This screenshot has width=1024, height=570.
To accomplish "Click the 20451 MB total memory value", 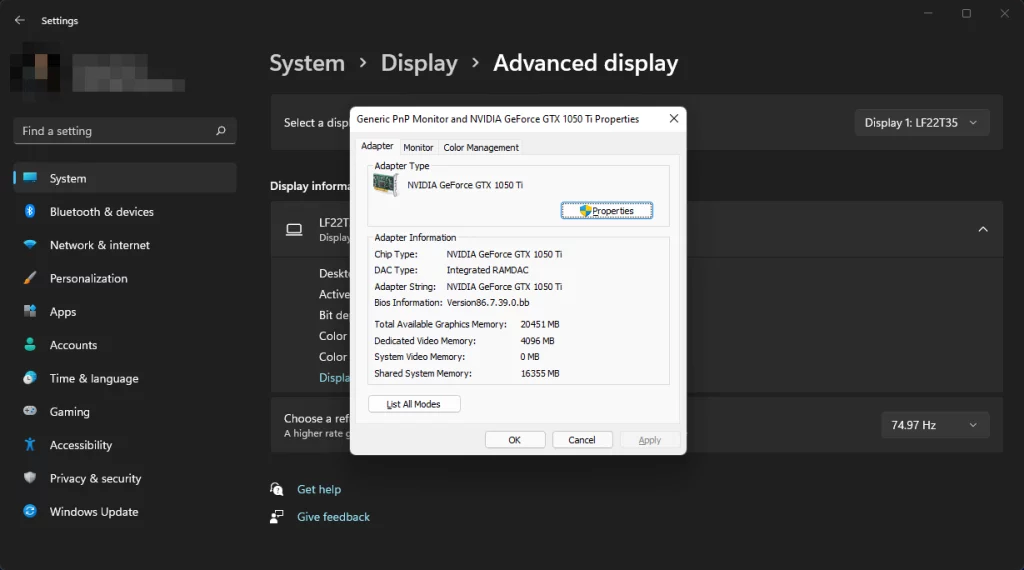I will coord(539,324).
